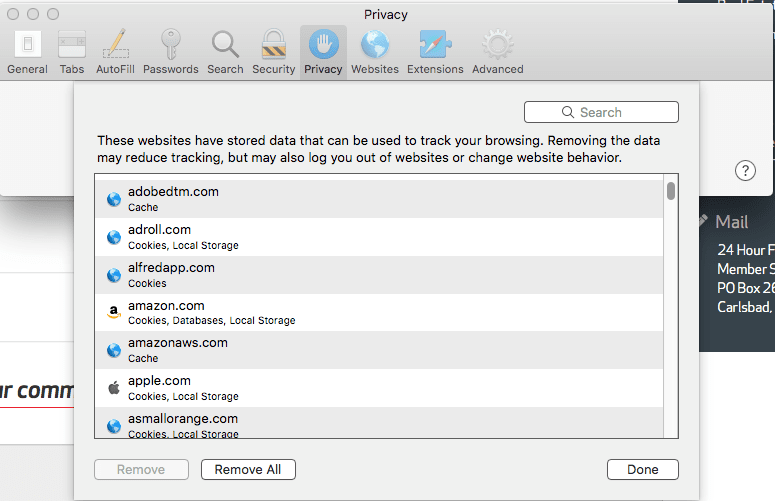Open the Search preferences pane
This screenshot has height=501, width=775.
[x=225, y=52]
